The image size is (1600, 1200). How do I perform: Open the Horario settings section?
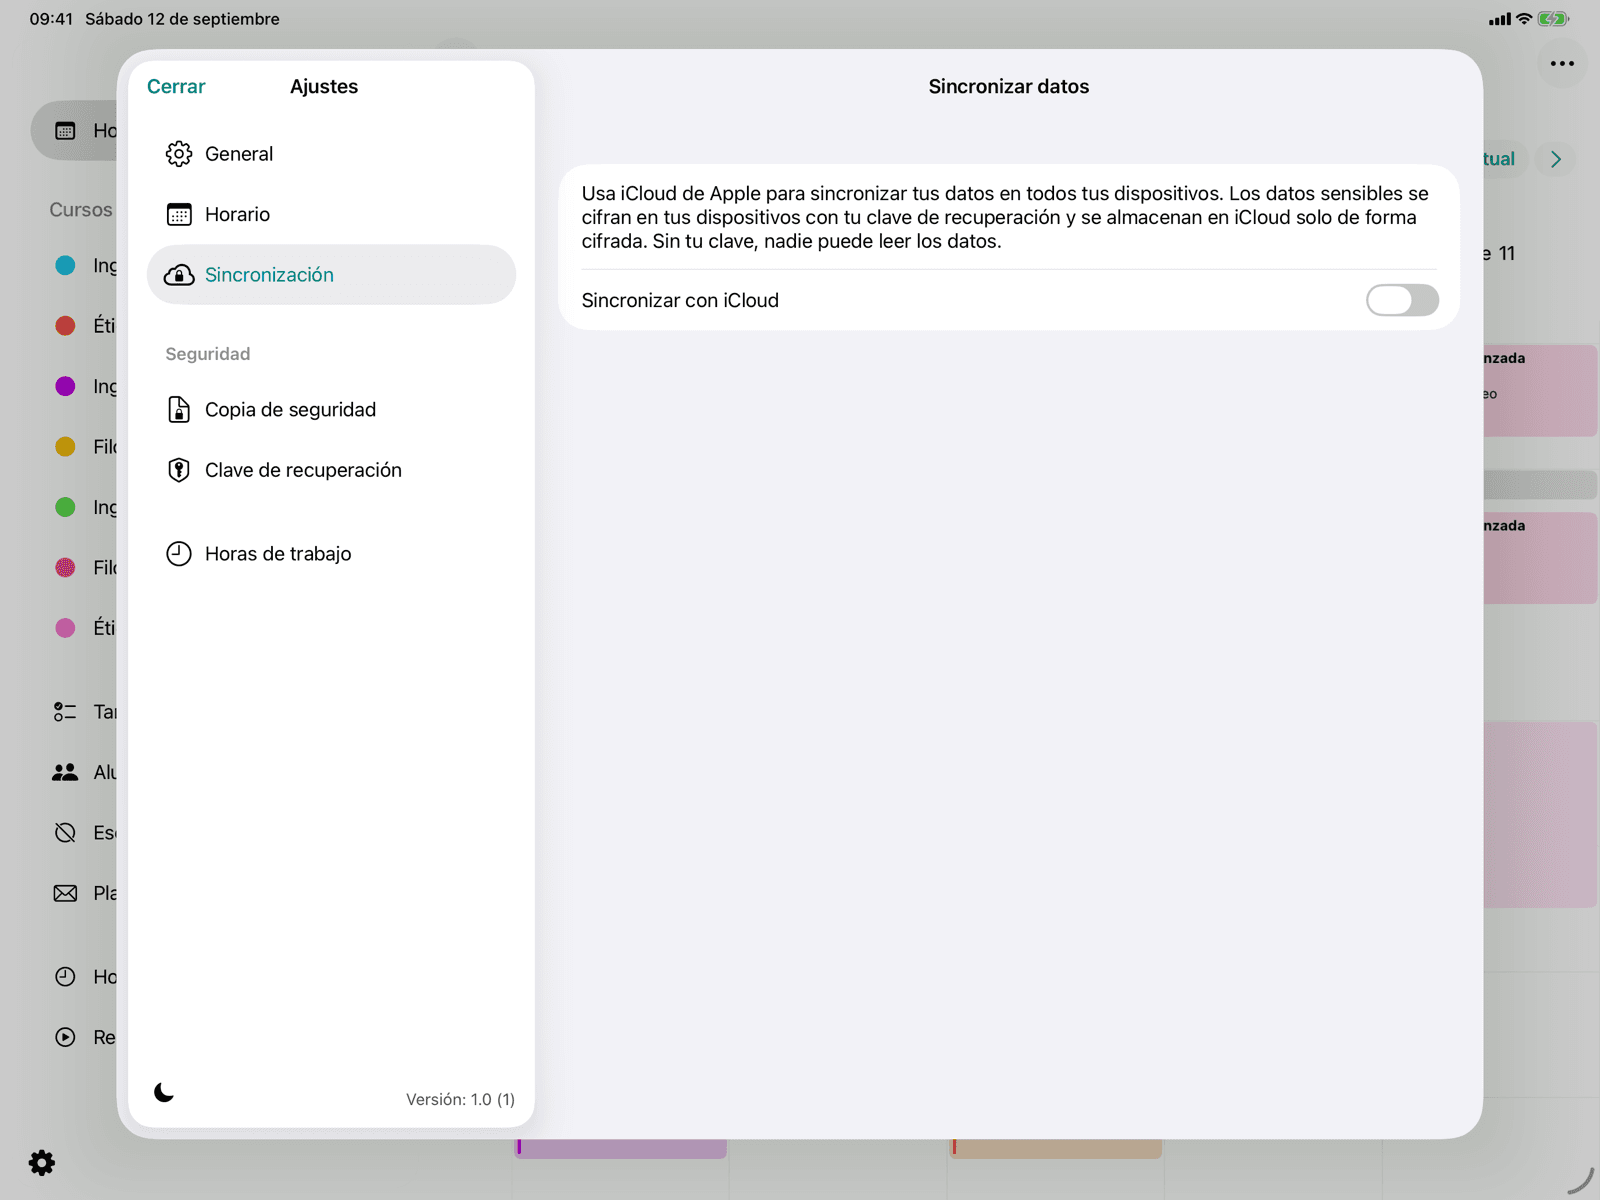point(331,214)
